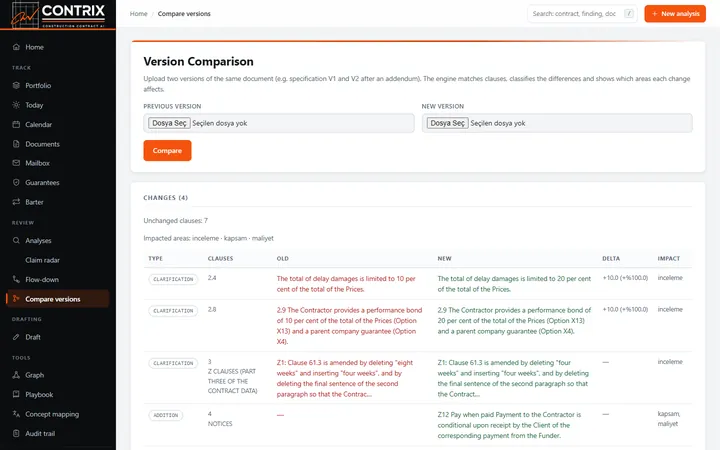Open Graph tool icon in sidebar
Viewport: 720px width, 450px height.
[x=16, y=375]
